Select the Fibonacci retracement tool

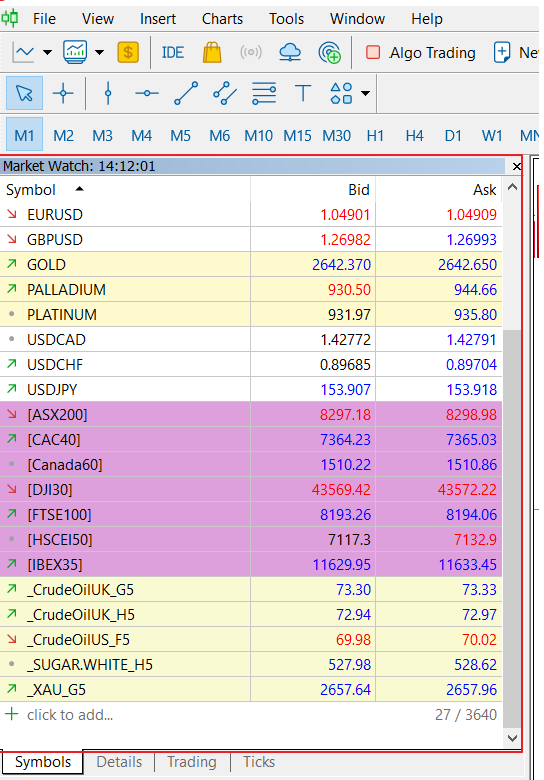(264, 93)
